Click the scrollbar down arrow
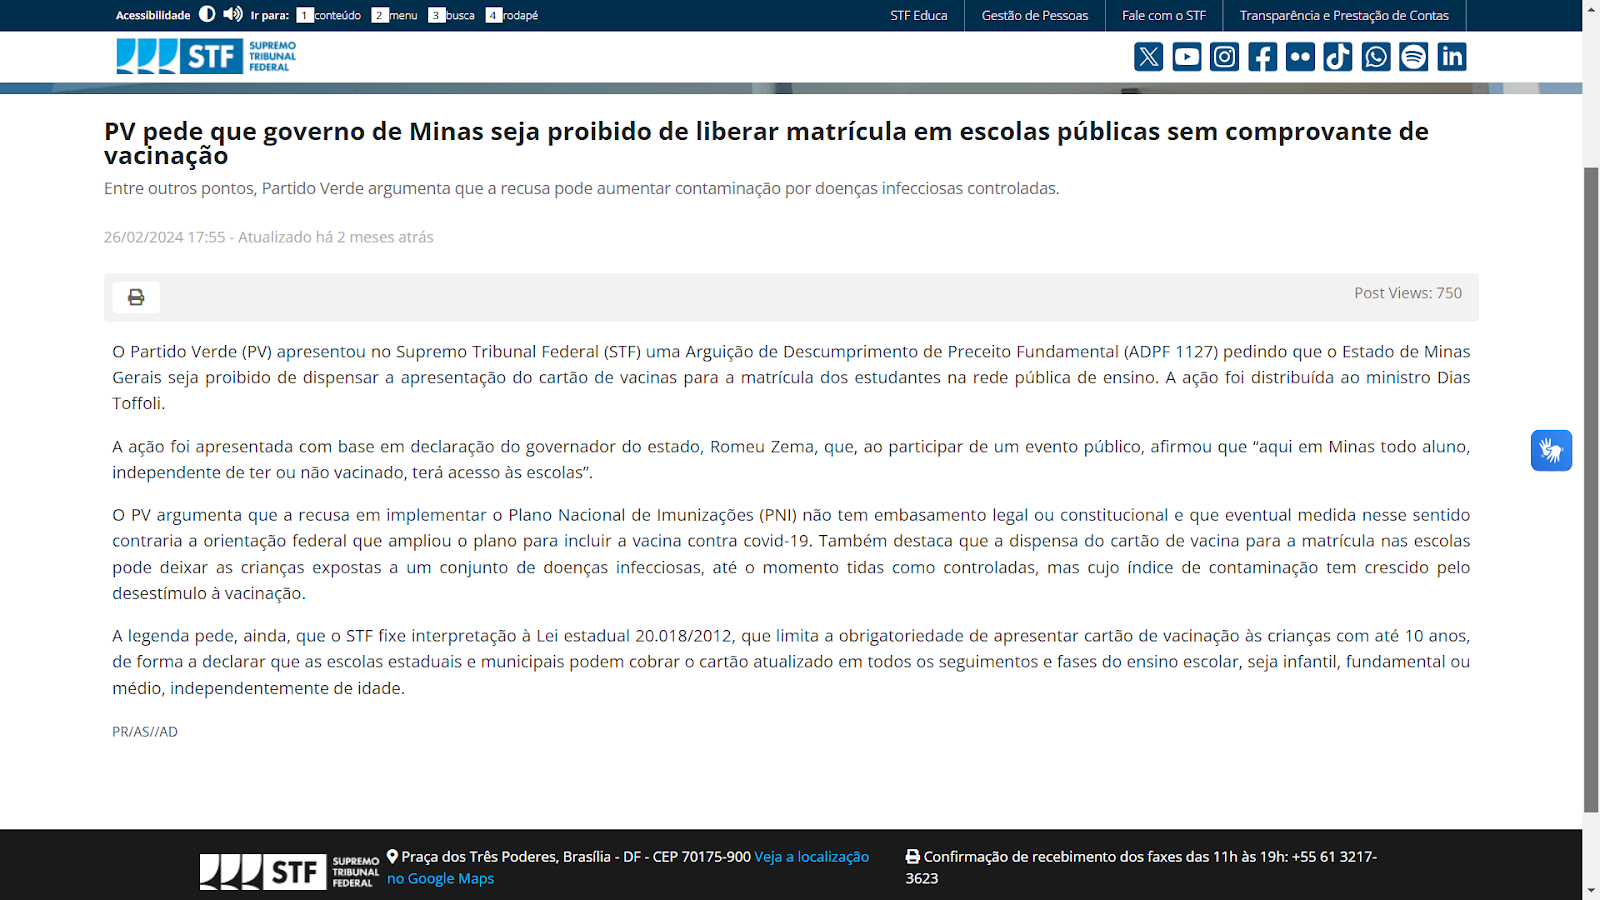1600x900 pixels. pyautogui.click(x=1591, y=891)
